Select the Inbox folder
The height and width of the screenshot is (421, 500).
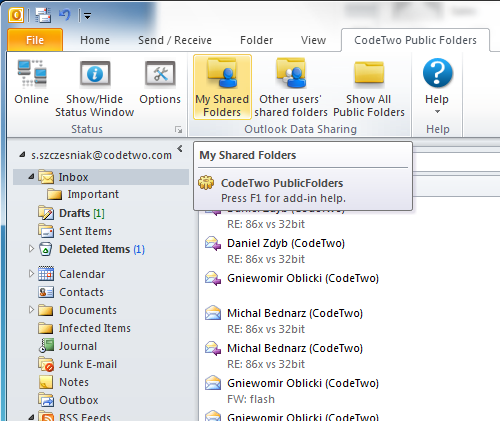pyautogui.click(x=101, y=177)
